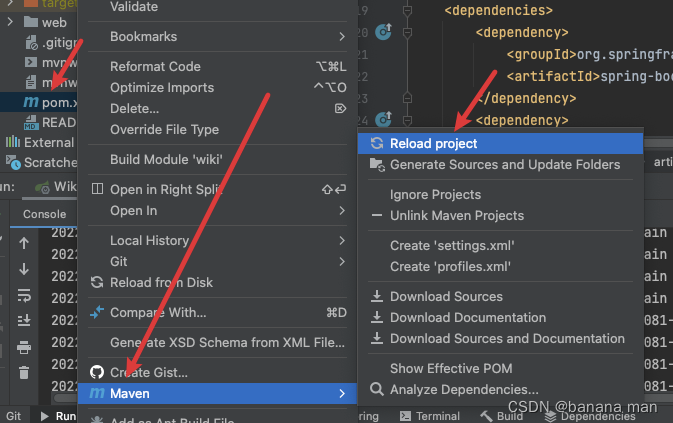Select Download Sources and Documentation
The height and width of the screenshot is (423, 673).
click(500, 338)
